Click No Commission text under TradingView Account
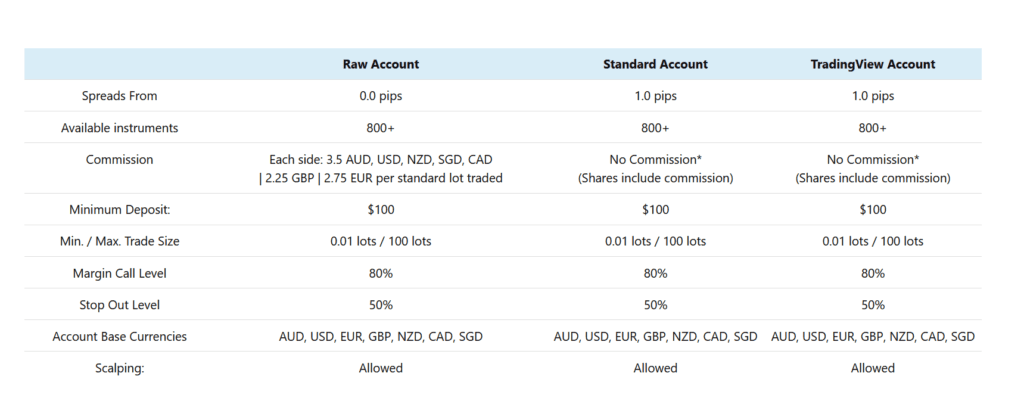Image resolution: width=1024 pixels, height=404 pixels. click(x=873, y=159)
